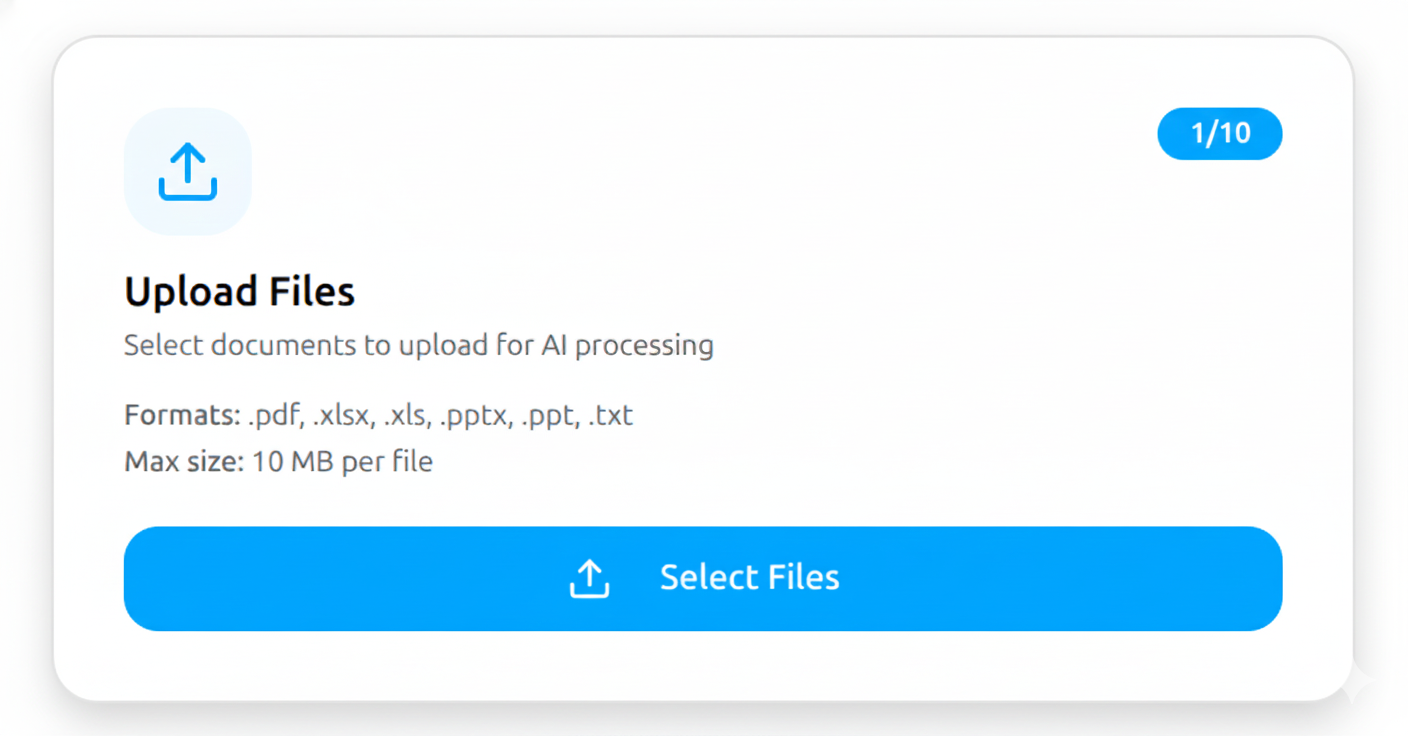Click the AI processing description text

(418, 344)
